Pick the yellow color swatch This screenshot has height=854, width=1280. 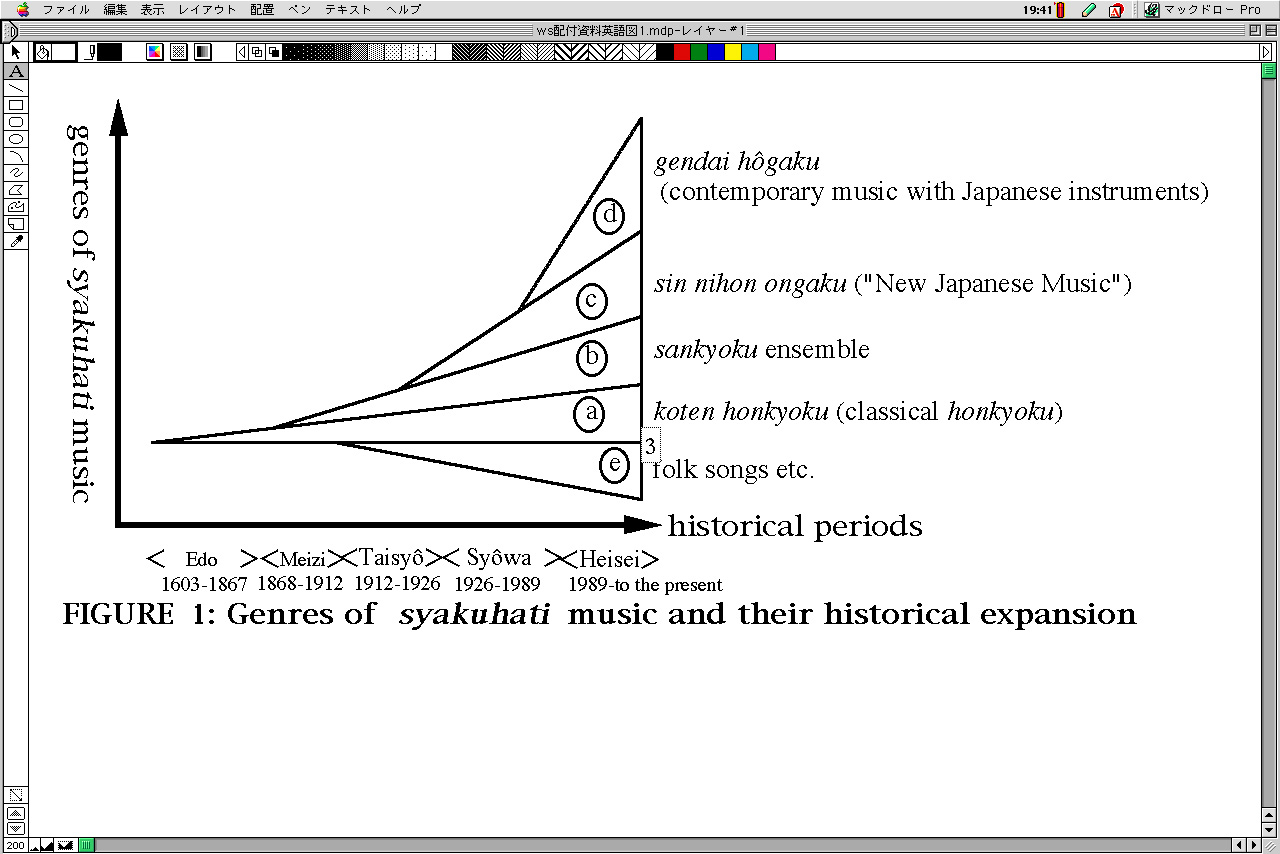pyautogui.click(x=733, y=52)
